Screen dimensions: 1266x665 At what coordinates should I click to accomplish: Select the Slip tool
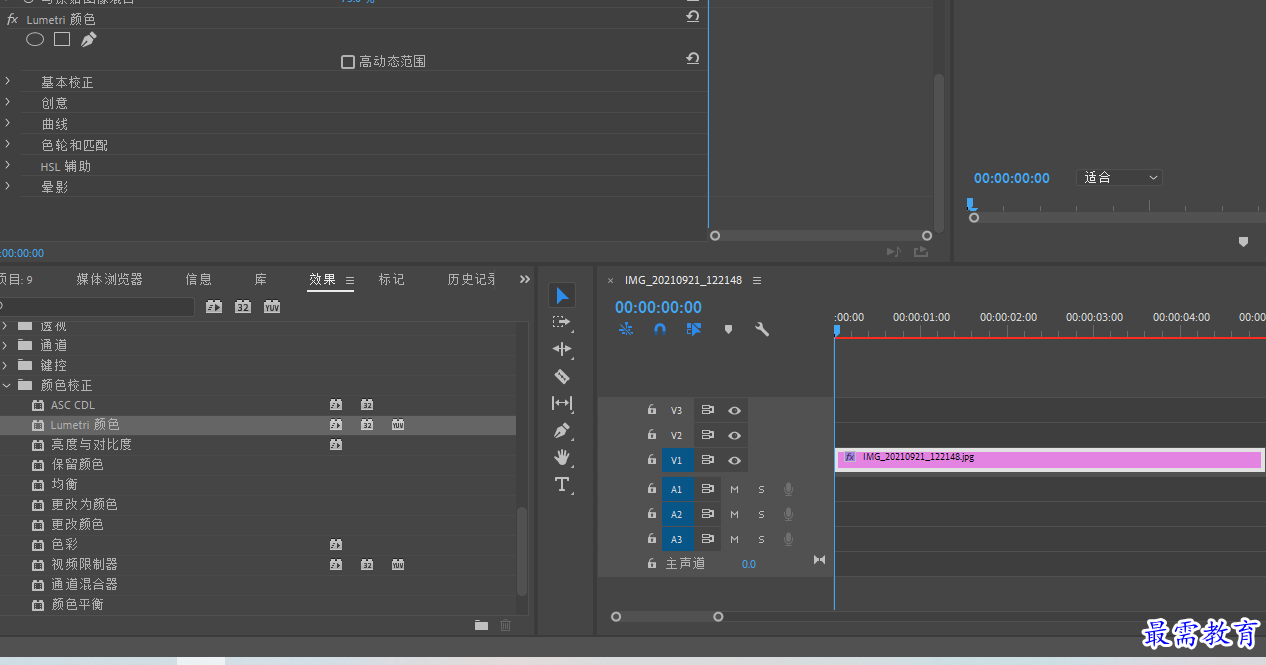click(562, 403)
